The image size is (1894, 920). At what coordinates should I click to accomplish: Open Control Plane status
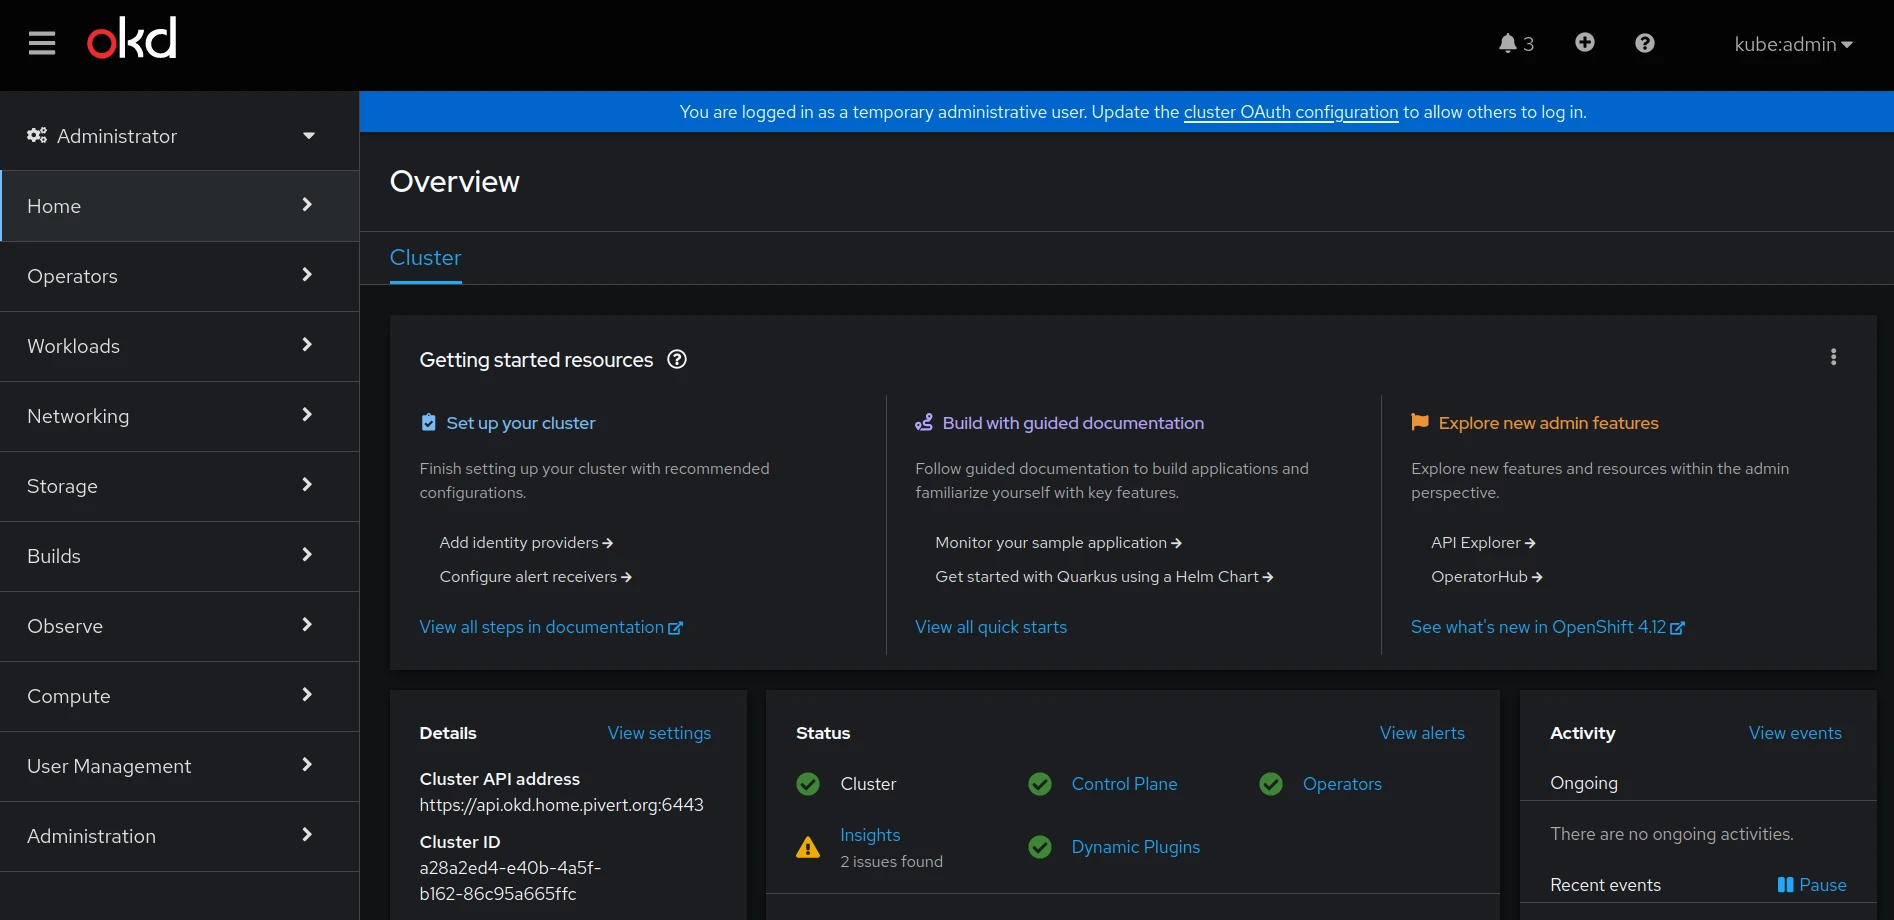pos(1124,784)
